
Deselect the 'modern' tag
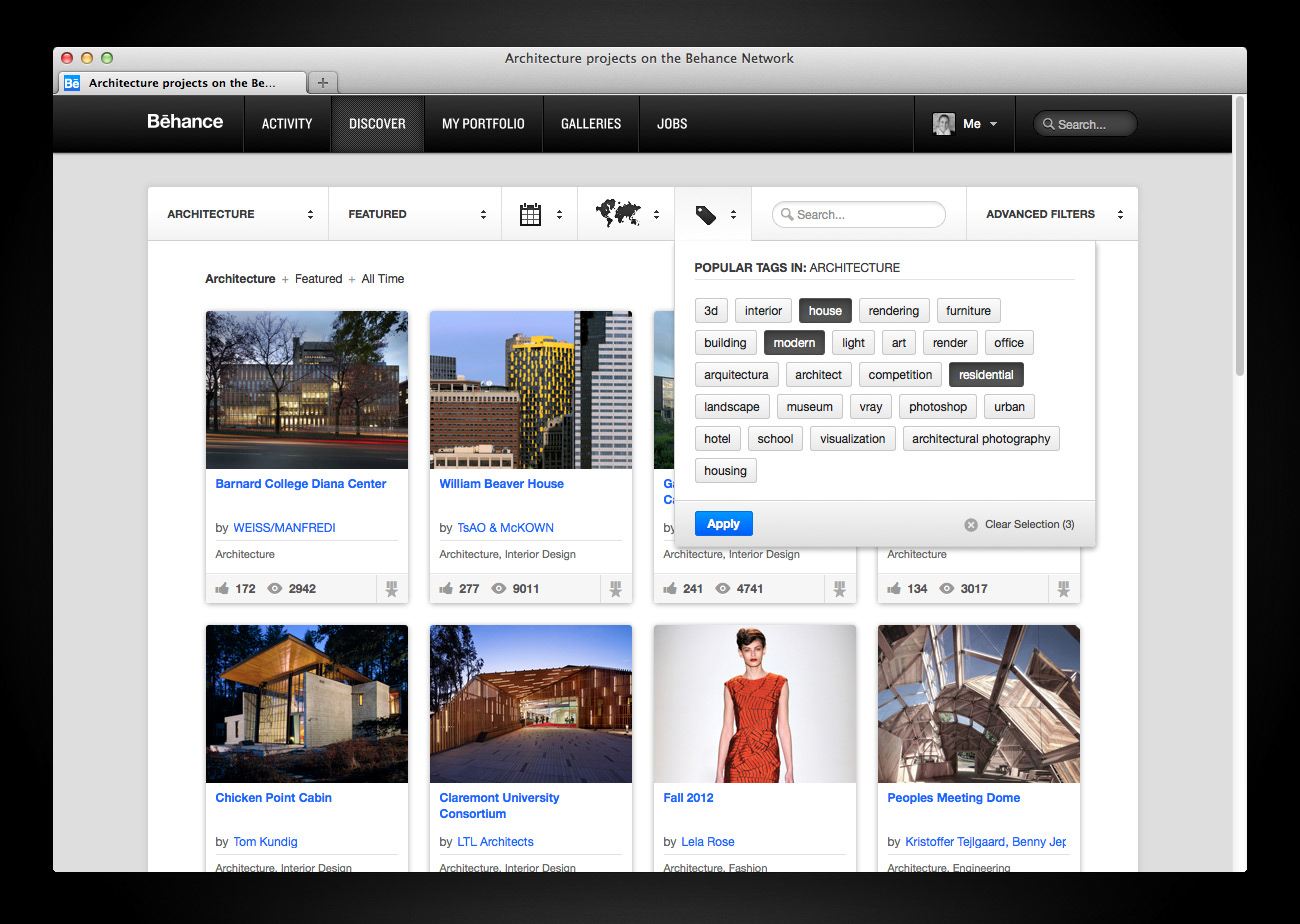(x=794, y=343)
